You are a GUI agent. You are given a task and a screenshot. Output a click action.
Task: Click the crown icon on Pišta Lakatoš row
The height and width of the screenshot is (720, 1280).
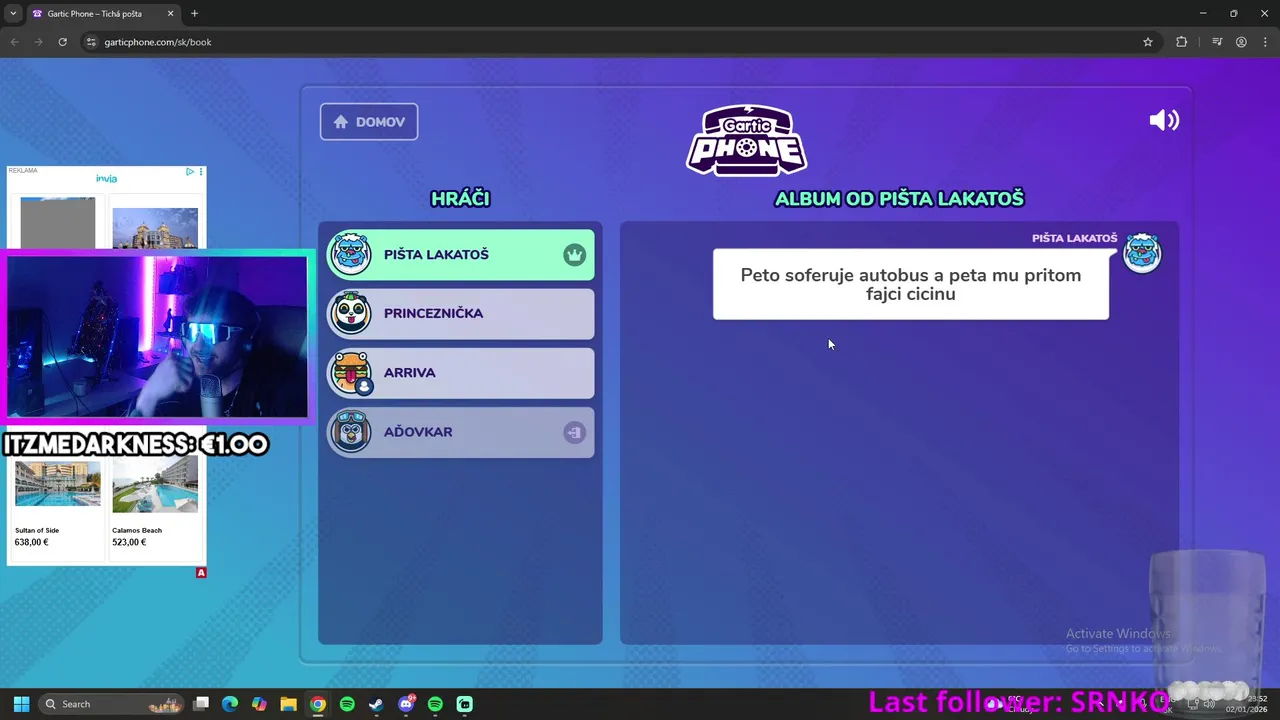tap(574, 255)
